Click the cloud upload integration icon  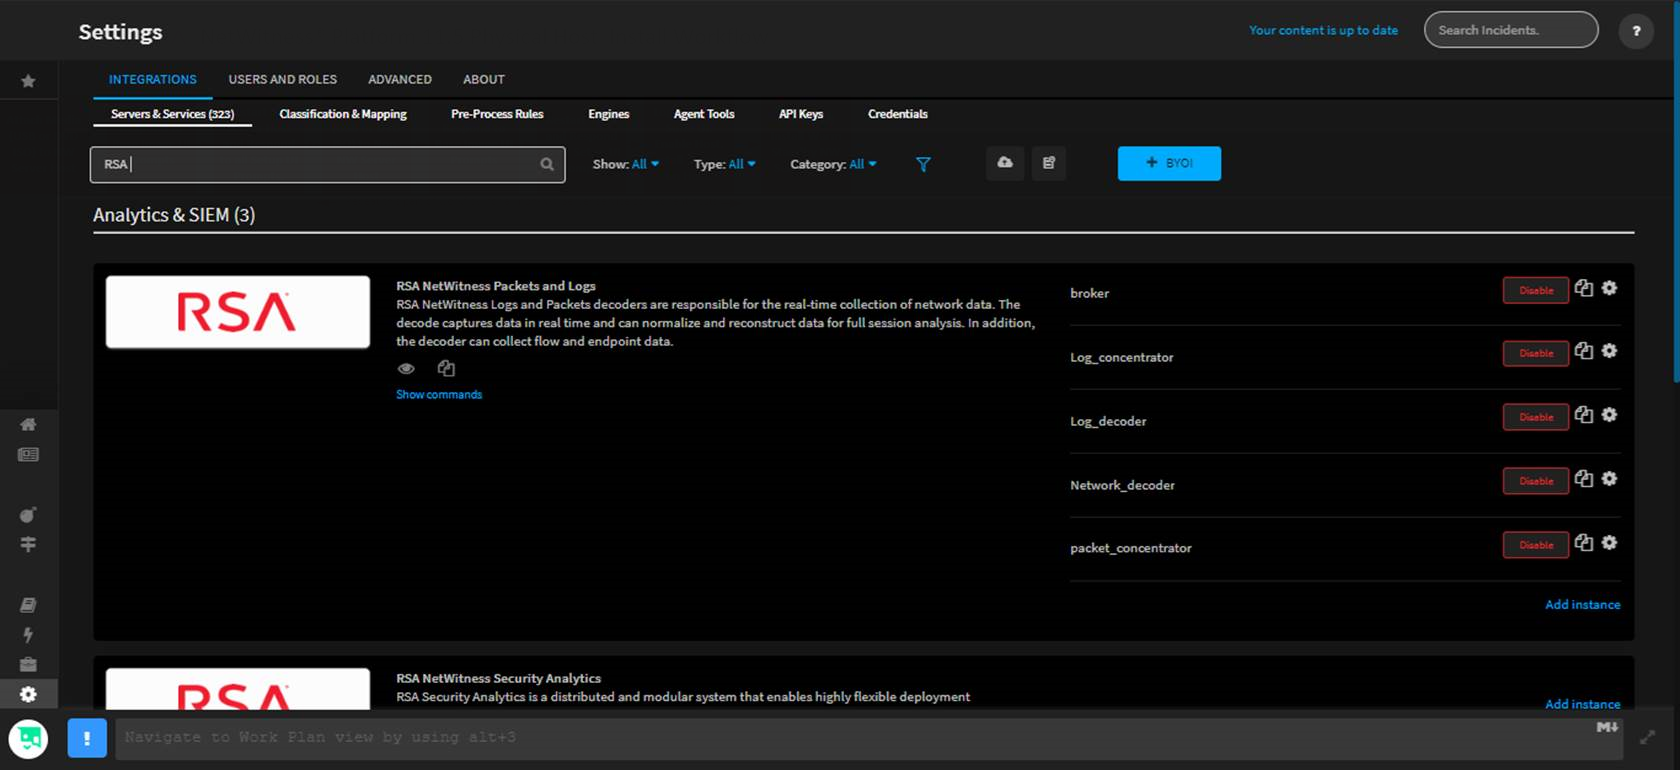(1005, 163)
